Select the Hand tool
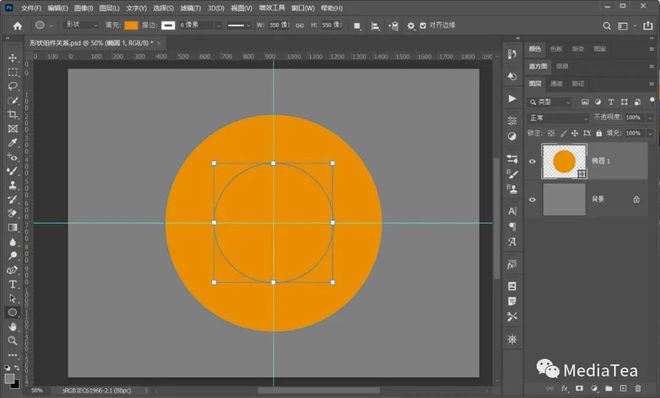 point(13,326)
